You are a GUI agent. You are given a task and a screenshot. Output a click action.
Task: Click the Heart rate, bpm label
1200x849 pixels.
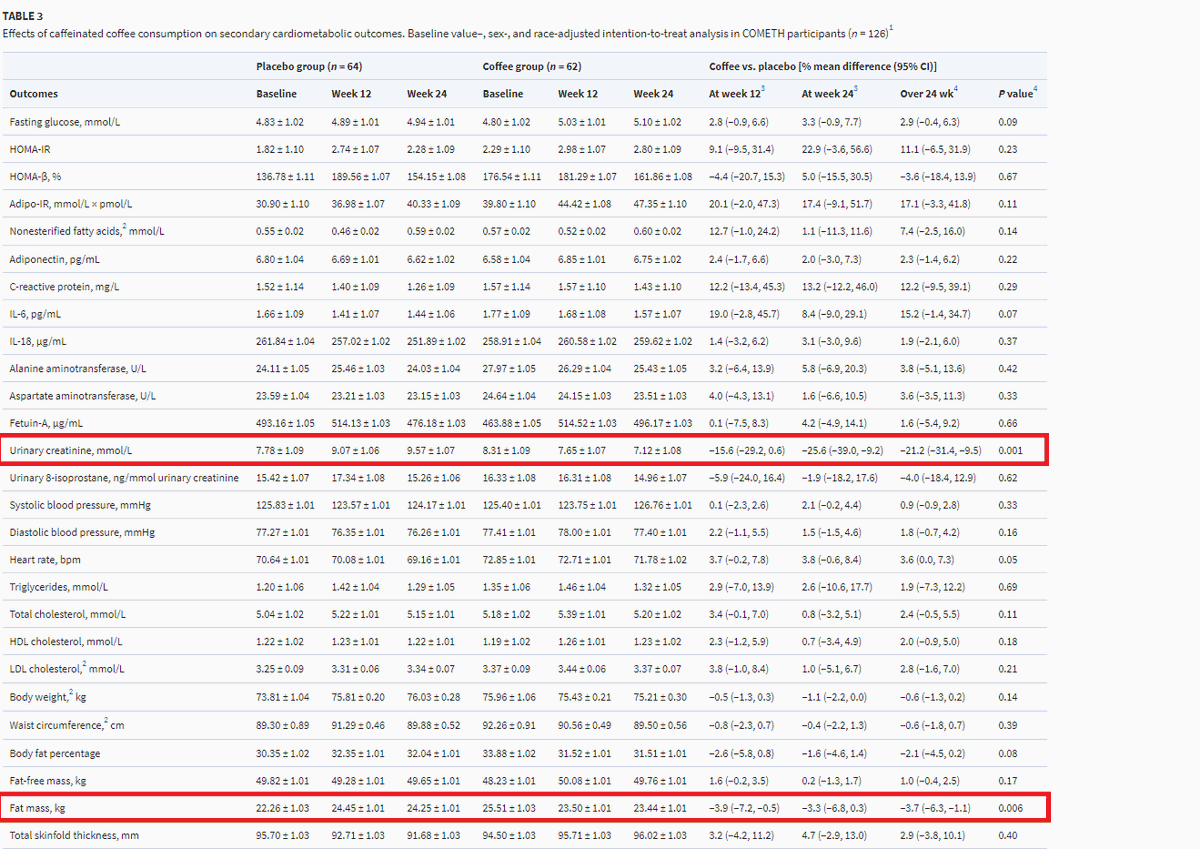click(45, 560)
